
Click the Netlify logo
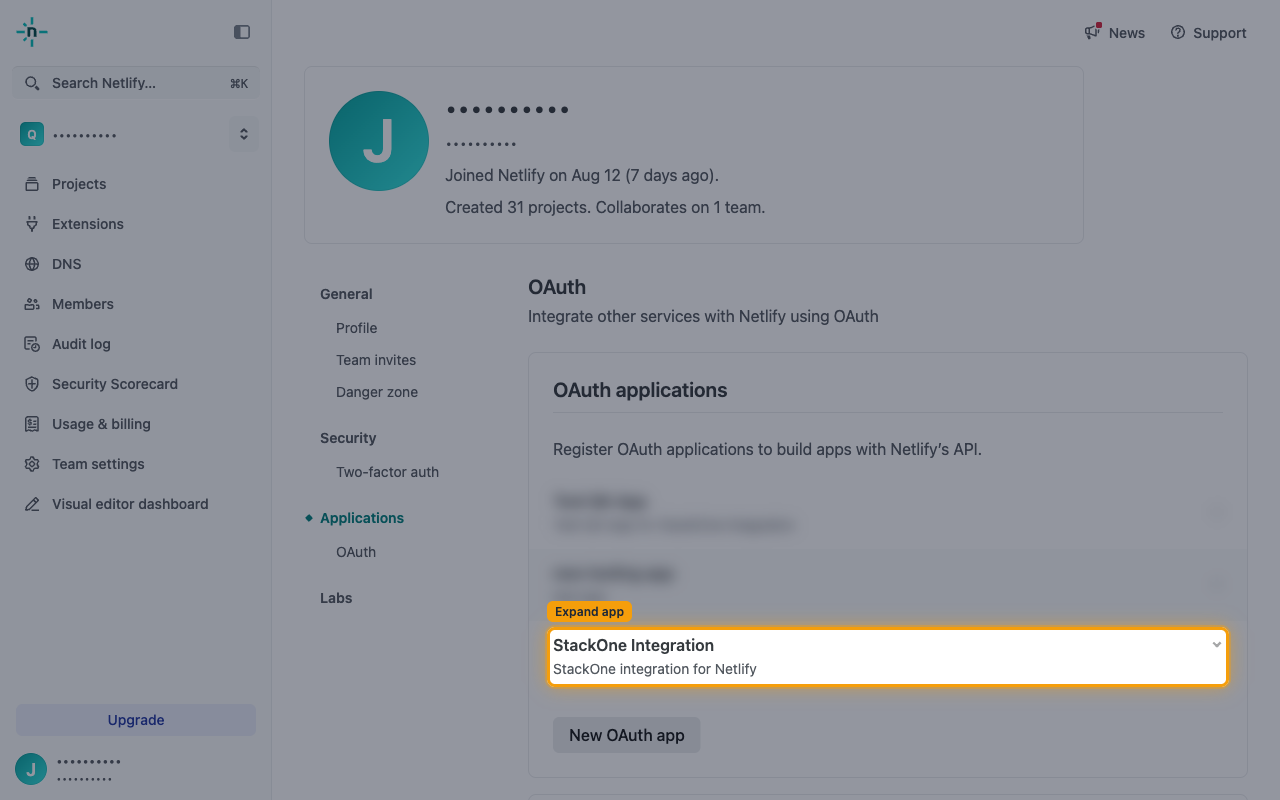tap(32, 32)
